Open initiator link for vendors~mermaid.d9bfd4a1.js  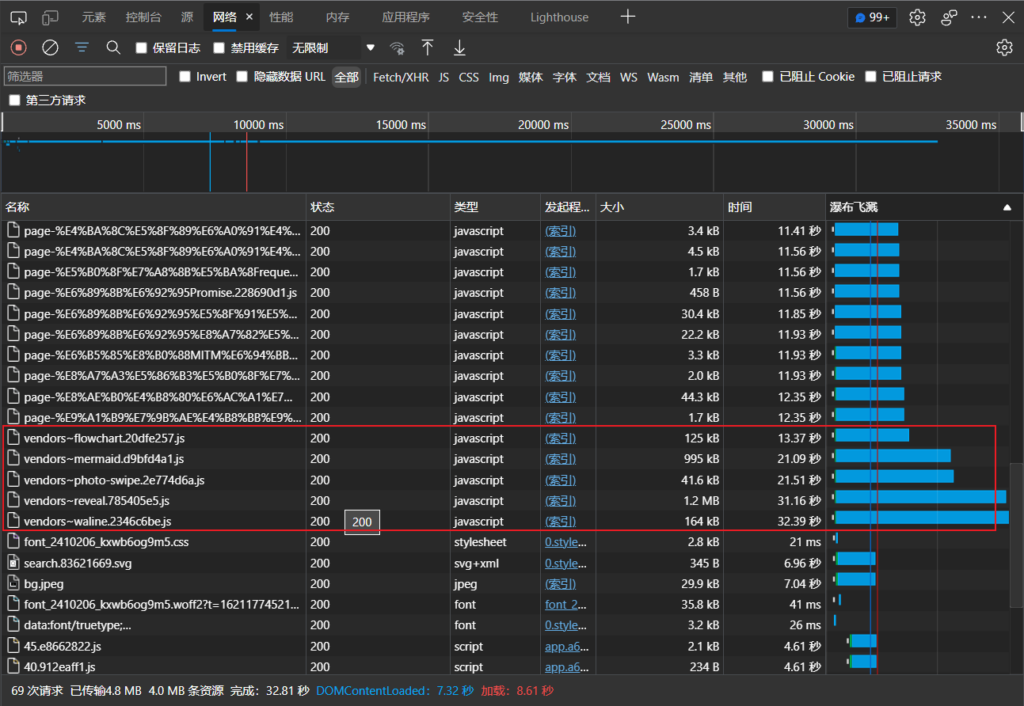[x=560, y=459]
